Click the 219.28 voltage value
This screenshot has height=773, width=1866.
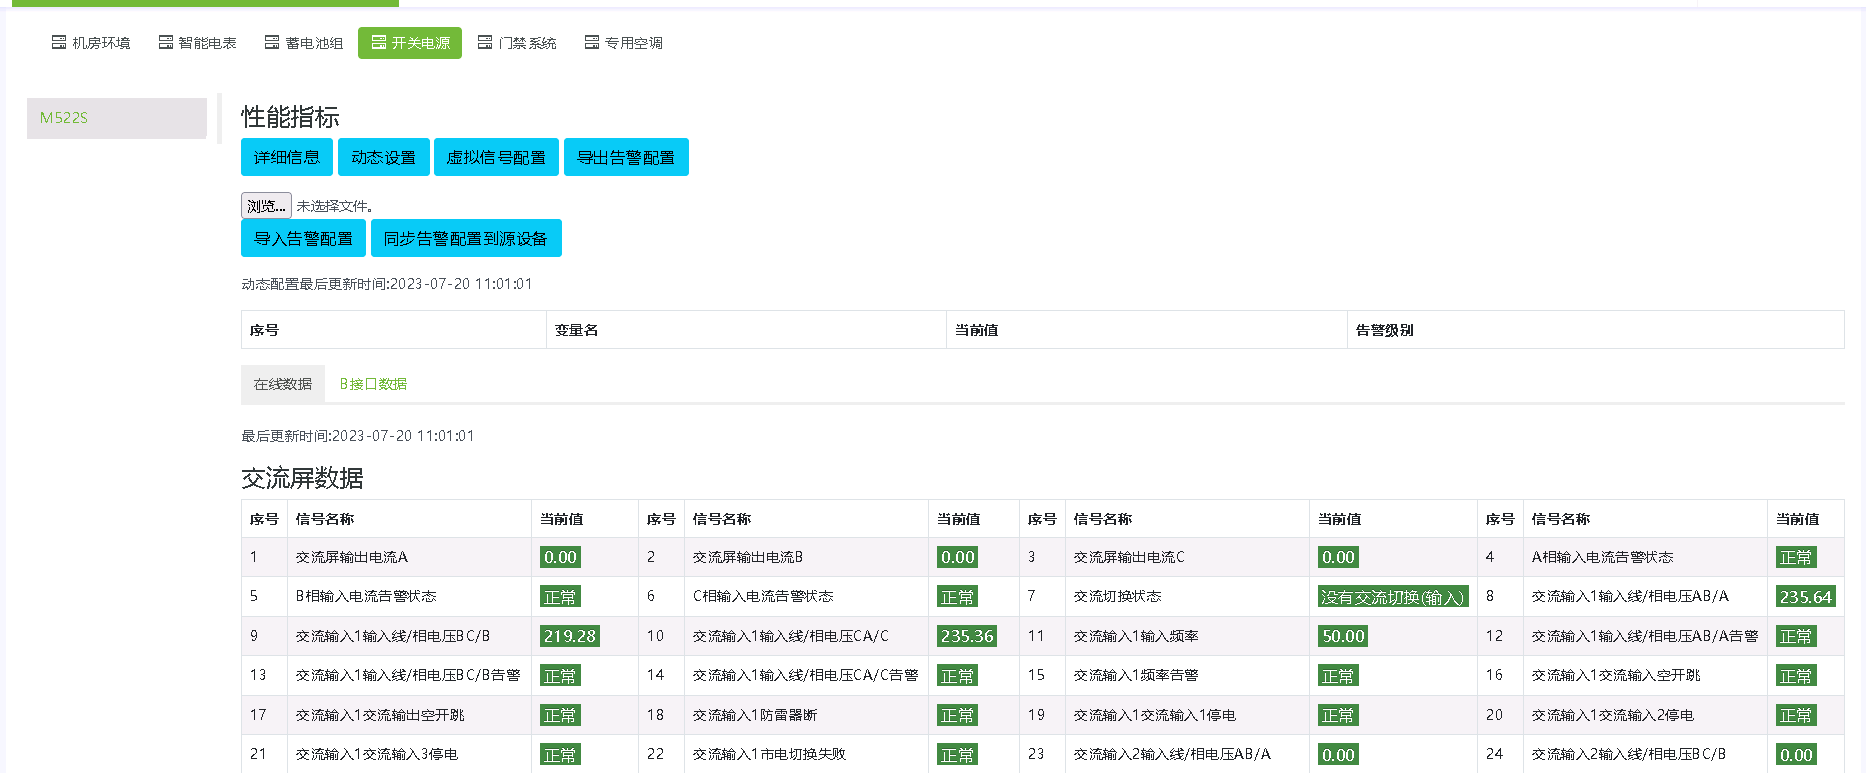coord(570,636)
